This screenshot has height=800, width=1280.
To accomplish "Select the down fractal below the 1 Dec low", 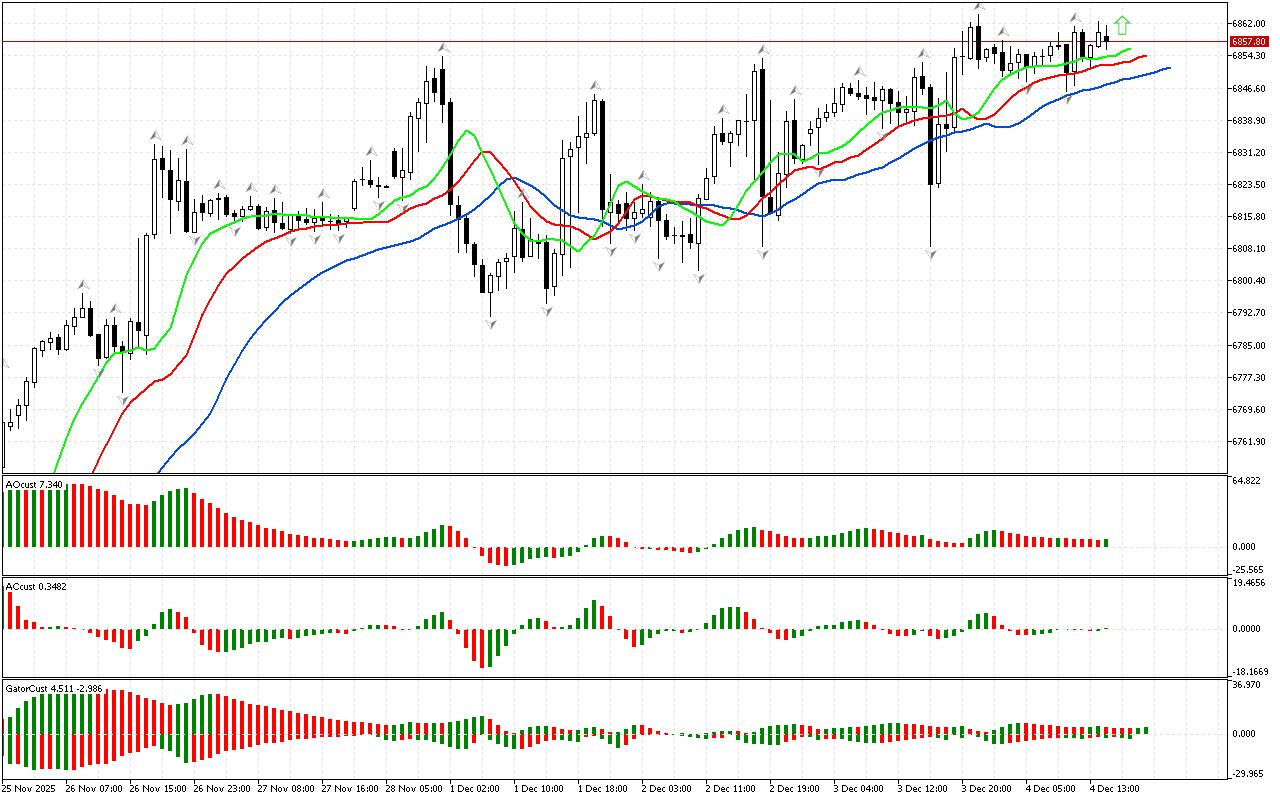I will [490, 323].
